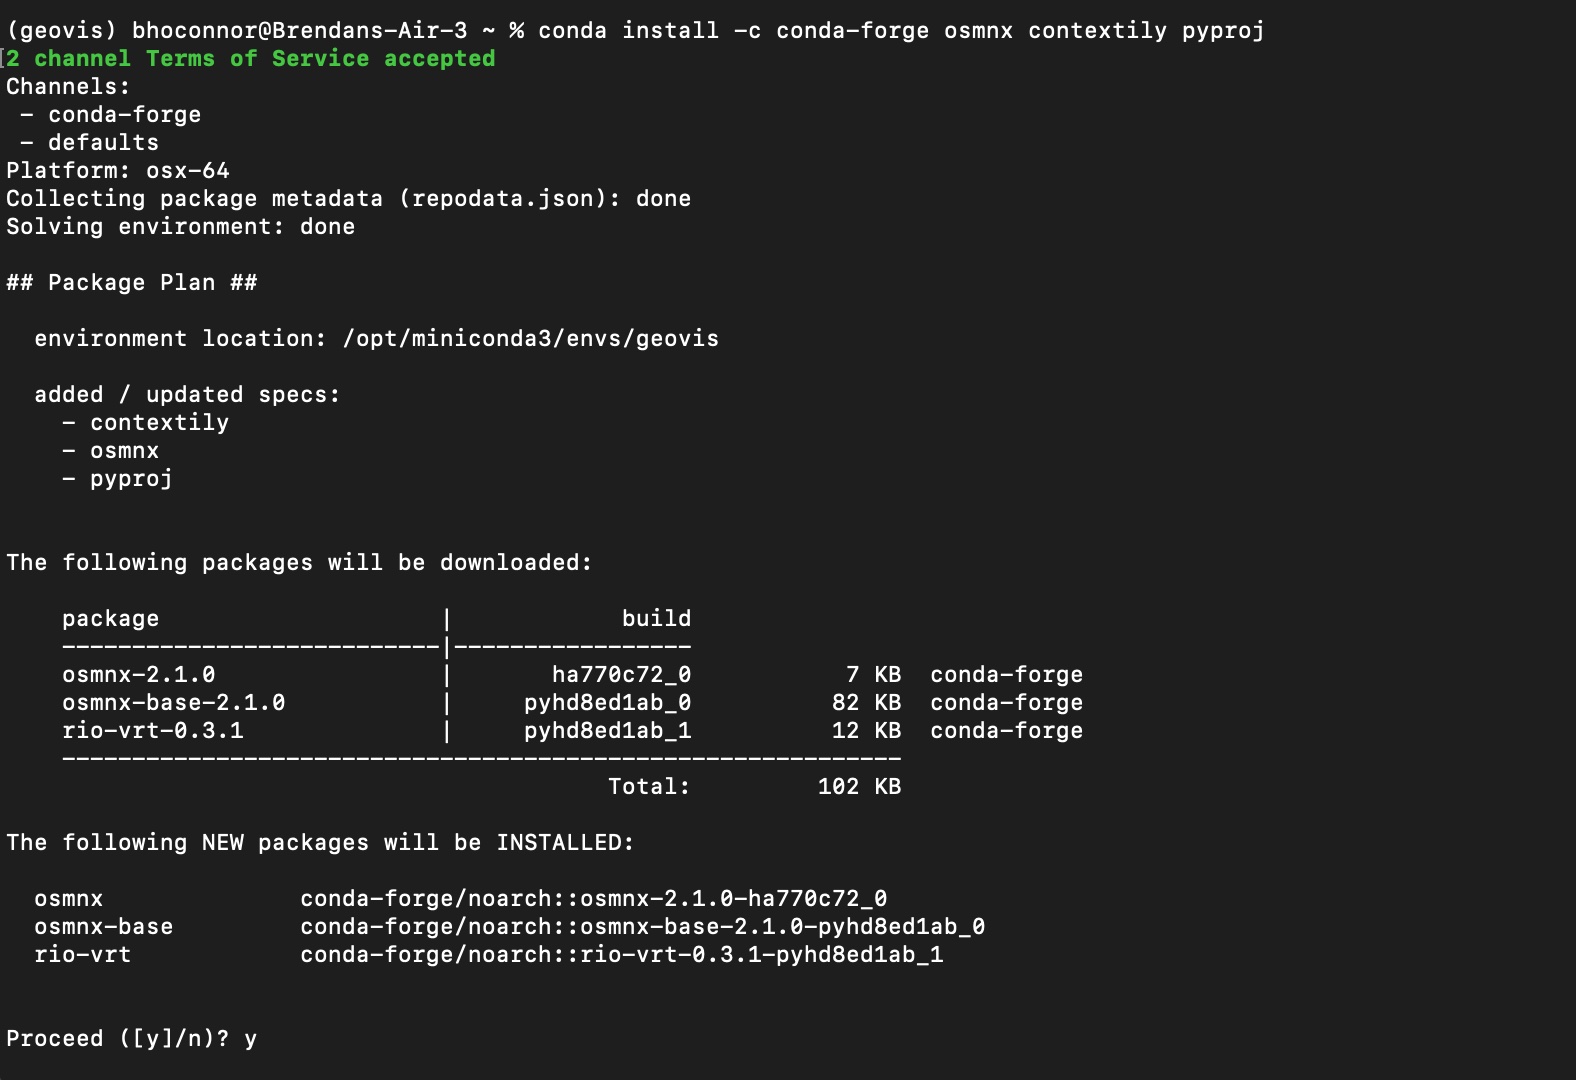The height and width of the screenshot is (1080, 1576).
Task: Click pyproj in the added specs list
Action: pos(131,479)
